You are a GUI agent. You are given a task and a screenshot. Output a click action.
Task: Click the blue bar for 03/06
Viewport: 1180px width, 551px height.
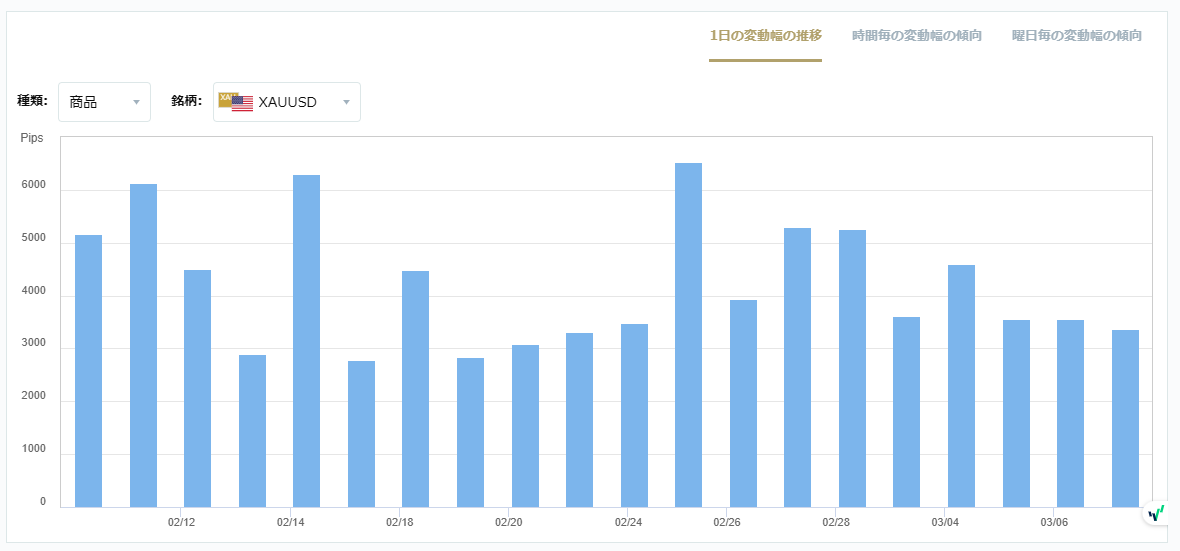click(x=1070, y=414)
